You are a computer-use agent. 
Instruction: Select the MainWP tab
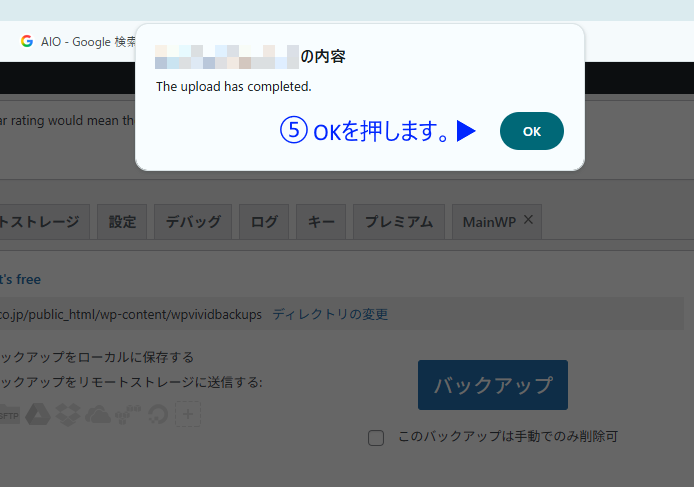[488, 222]
